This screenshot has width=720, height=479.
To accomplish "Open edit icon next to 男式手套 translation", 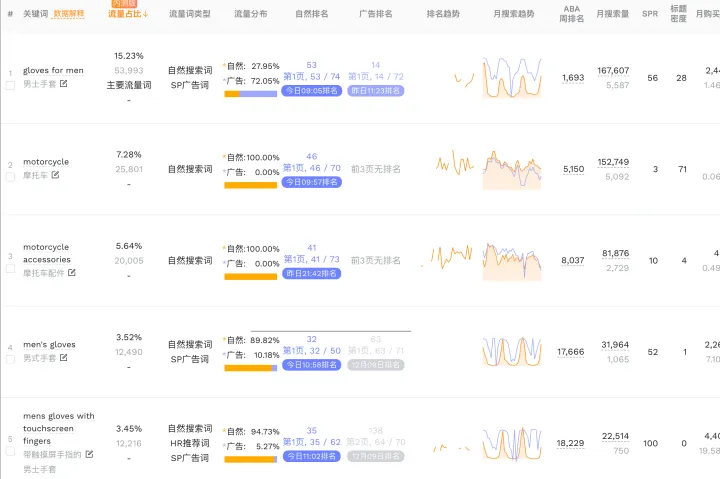I will pos(63,357).
